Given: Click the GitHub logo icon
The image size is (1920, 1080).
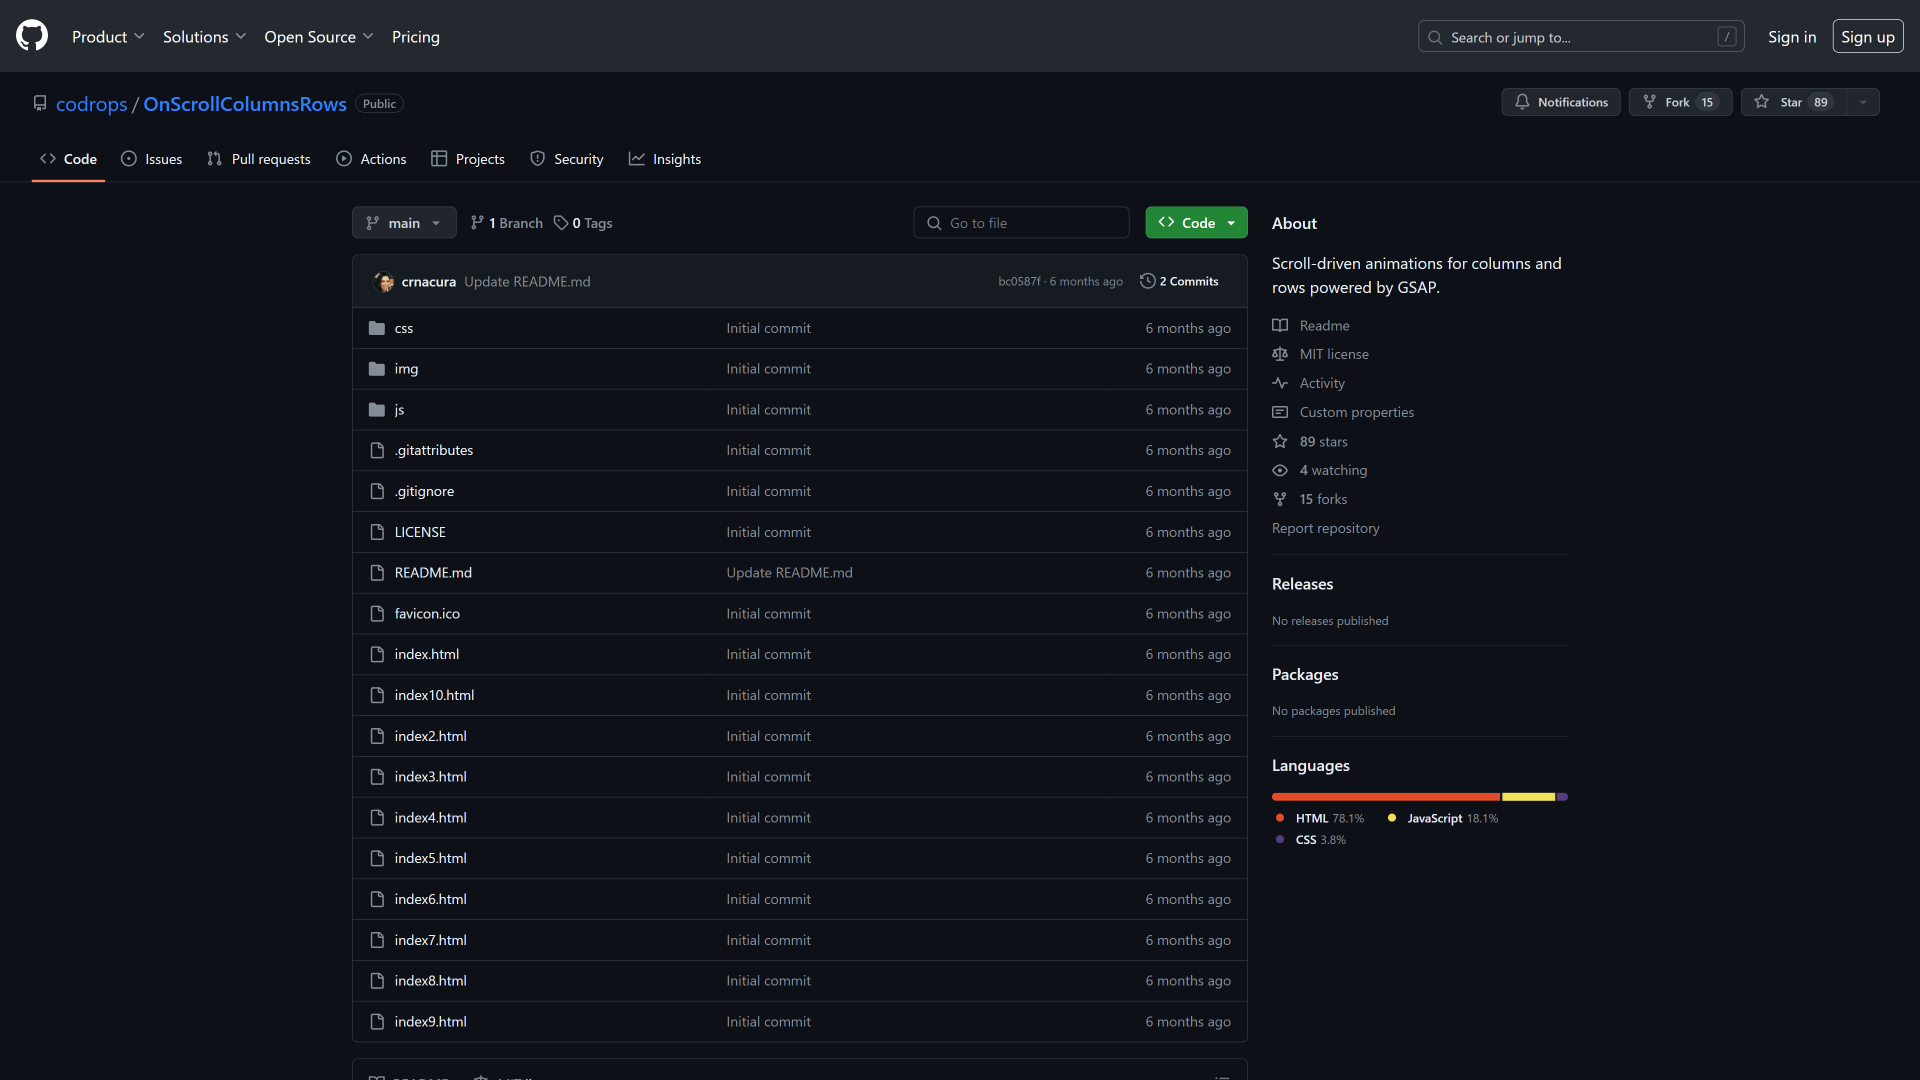Looking at the screenshot, I should tap(32, 36).
